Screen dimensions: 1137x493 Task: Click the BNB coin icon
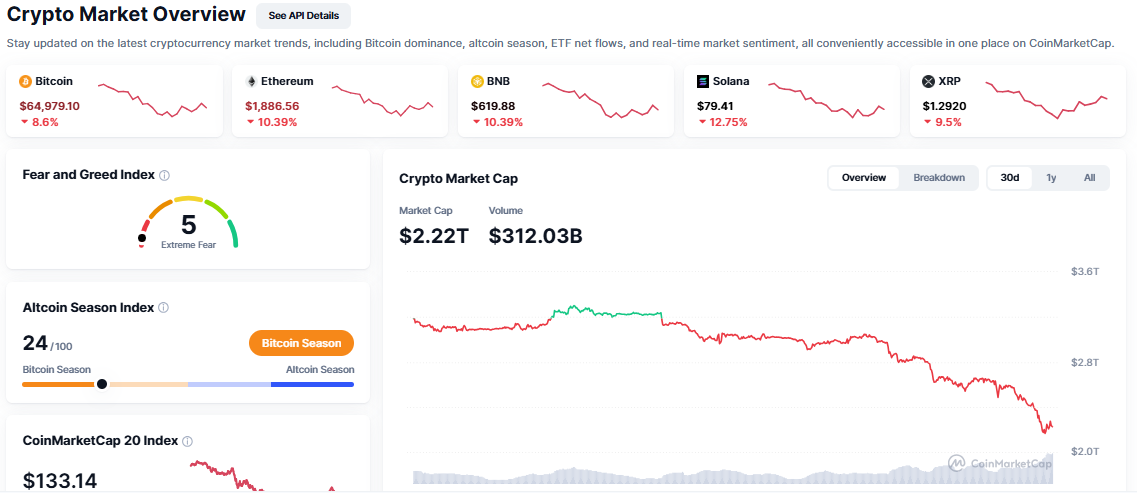coord(477,81)
